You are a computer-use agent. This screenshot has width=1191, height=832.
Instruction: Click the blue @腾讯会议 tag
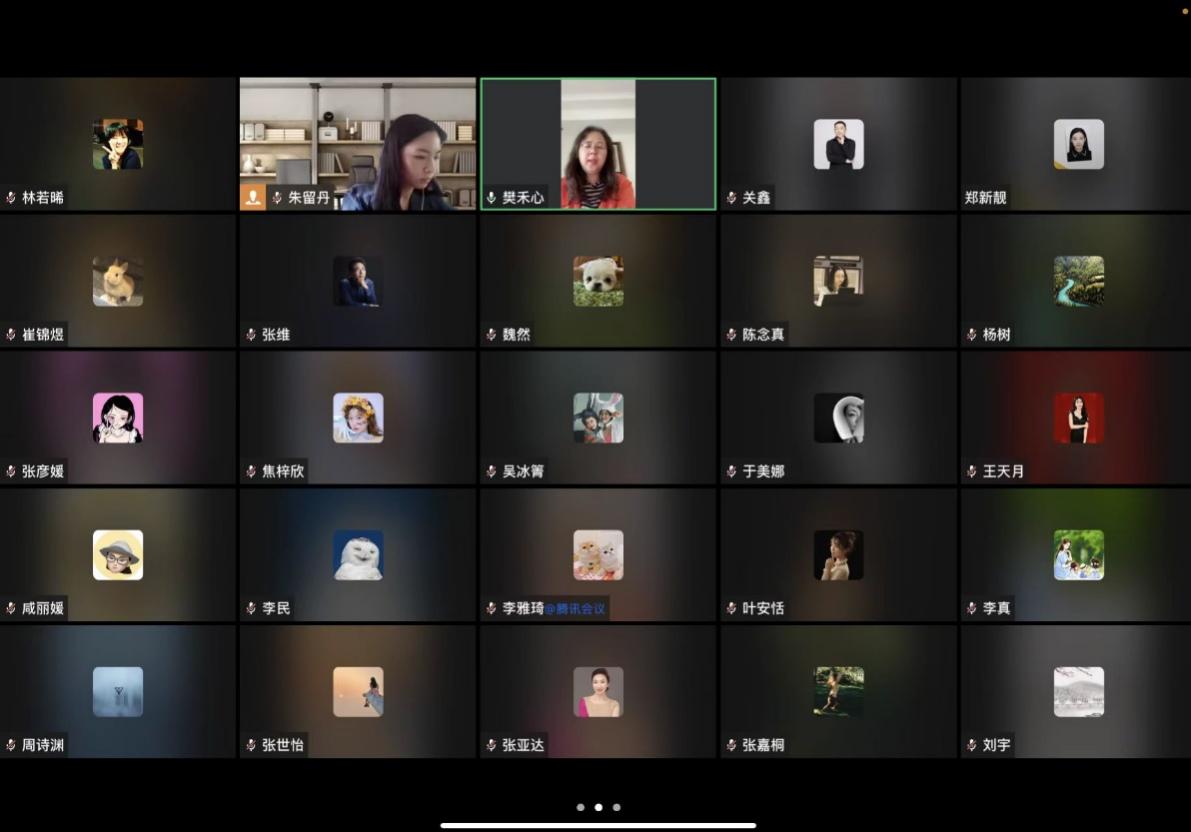(x=575, y=608)
